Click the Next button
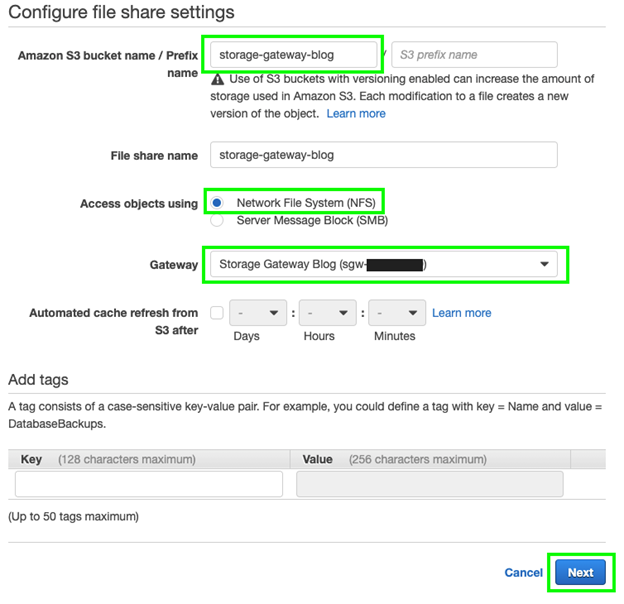 [580, 573]
